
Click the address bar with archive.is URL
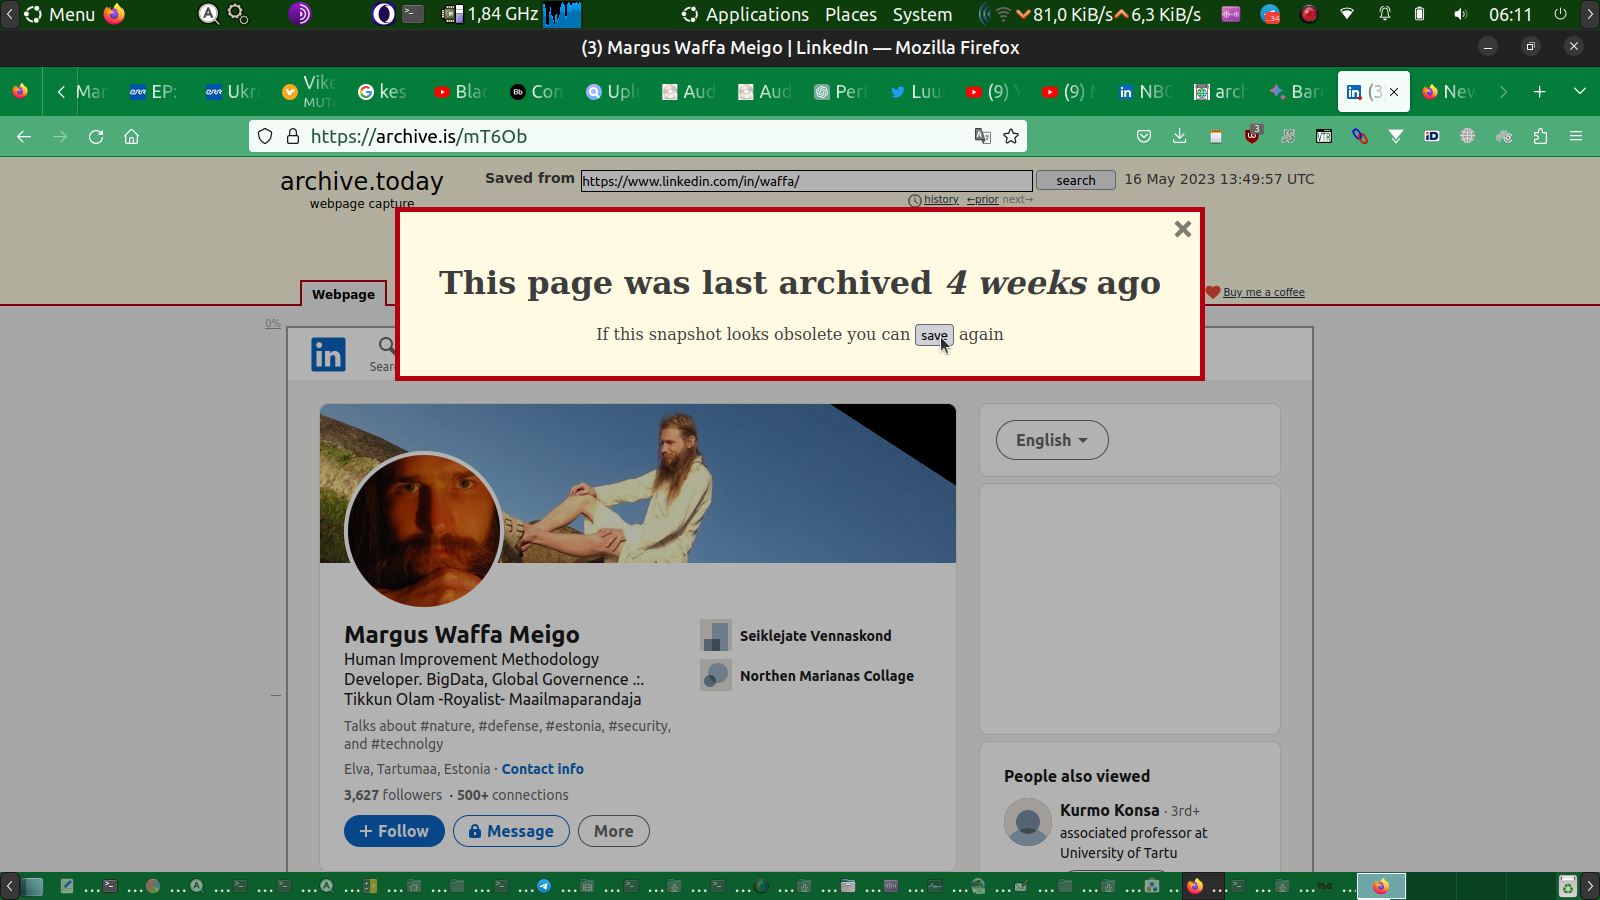[637, 137]
